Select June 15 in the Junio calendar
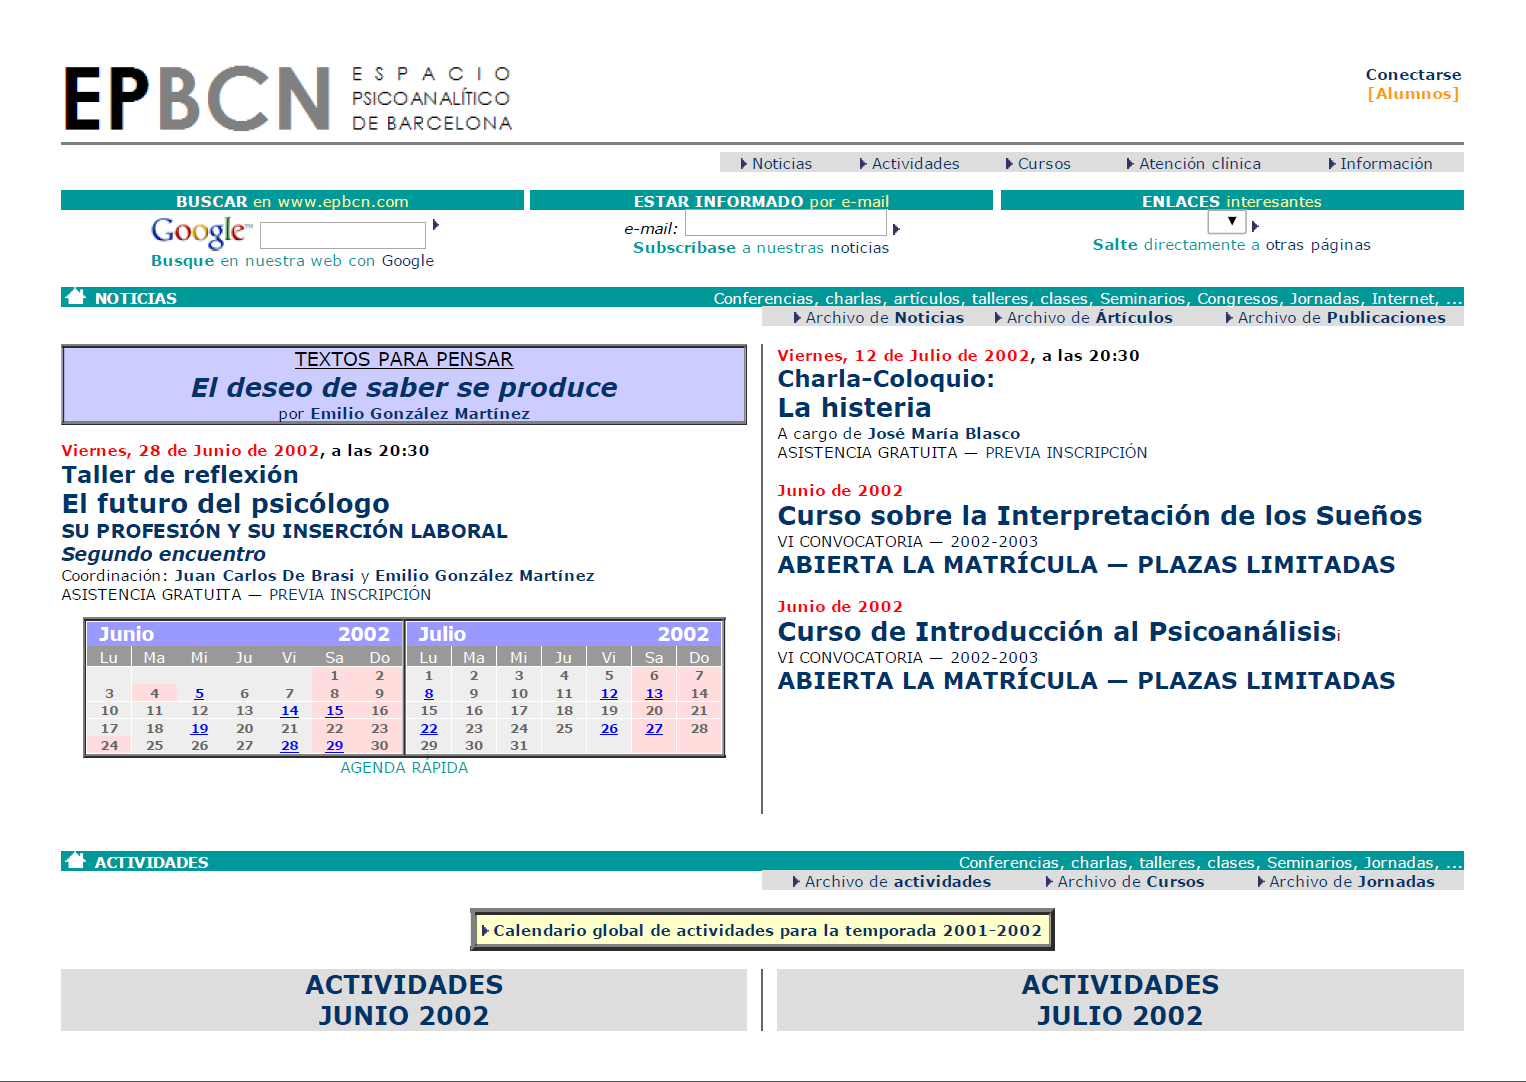The image size is (1526, 1082). (334, 710)
